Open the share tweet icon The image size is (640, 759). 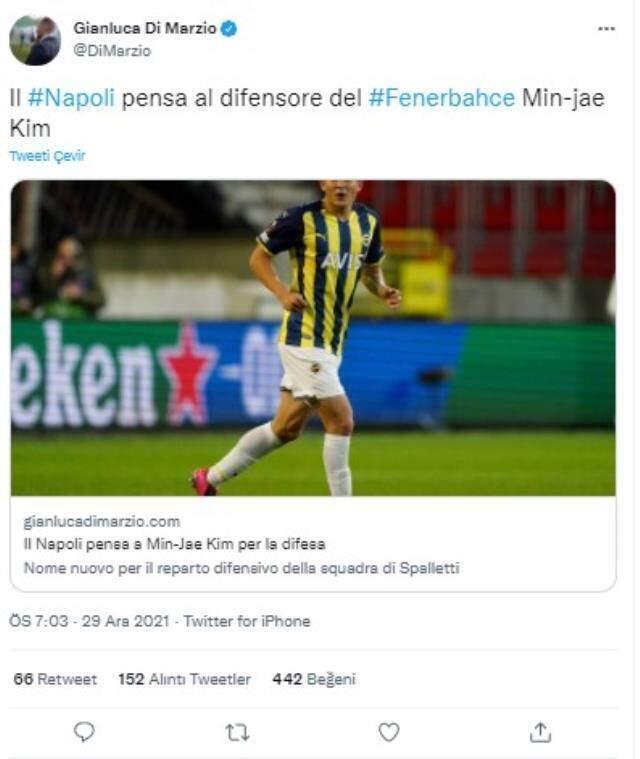pos(540,732)
